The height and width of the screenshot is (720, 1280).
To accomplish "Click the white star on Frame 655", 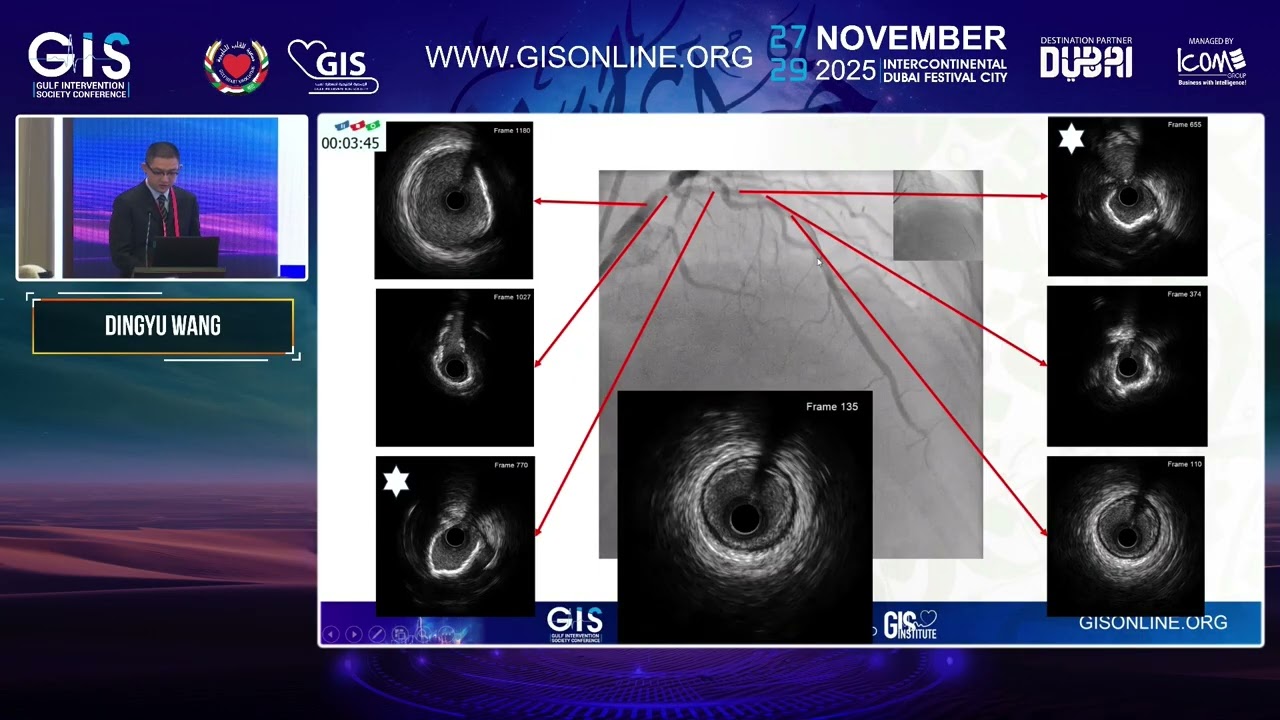I will (1071, 139).
